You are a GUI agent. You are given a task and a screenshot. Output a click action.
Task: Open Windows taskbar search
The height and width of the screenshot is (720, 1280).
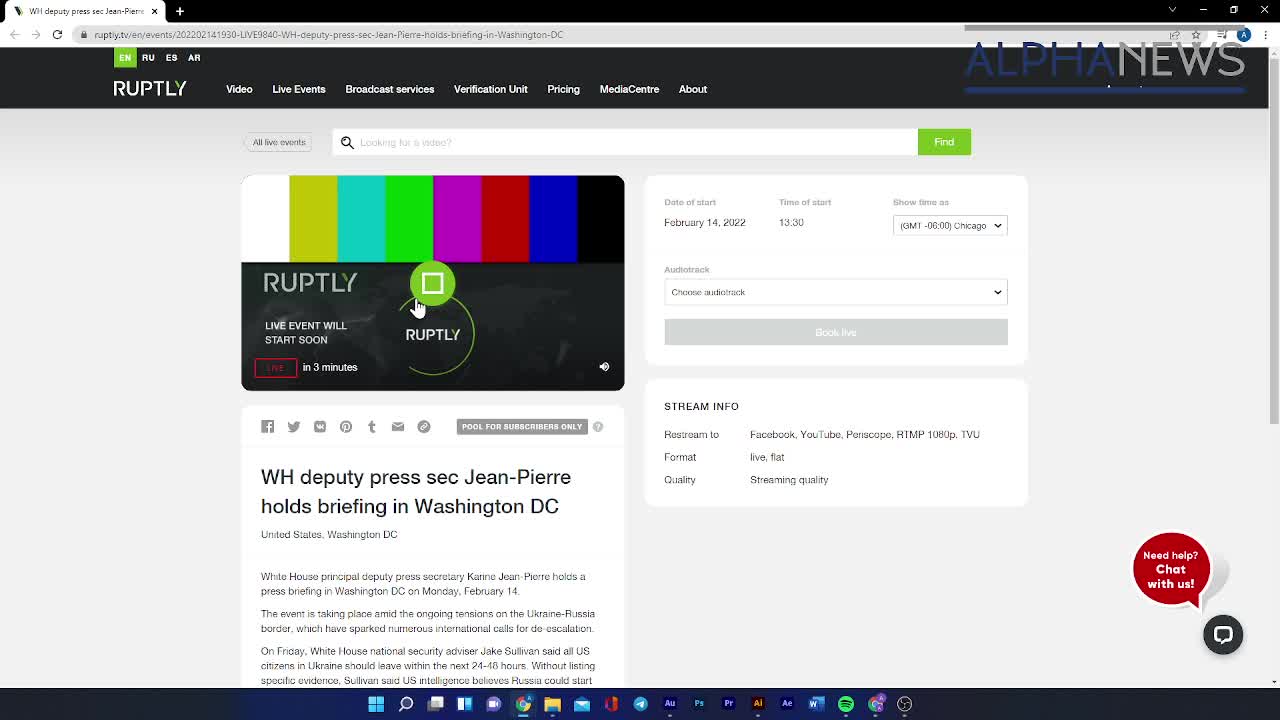pyautogui.click(x=406, y=704)
